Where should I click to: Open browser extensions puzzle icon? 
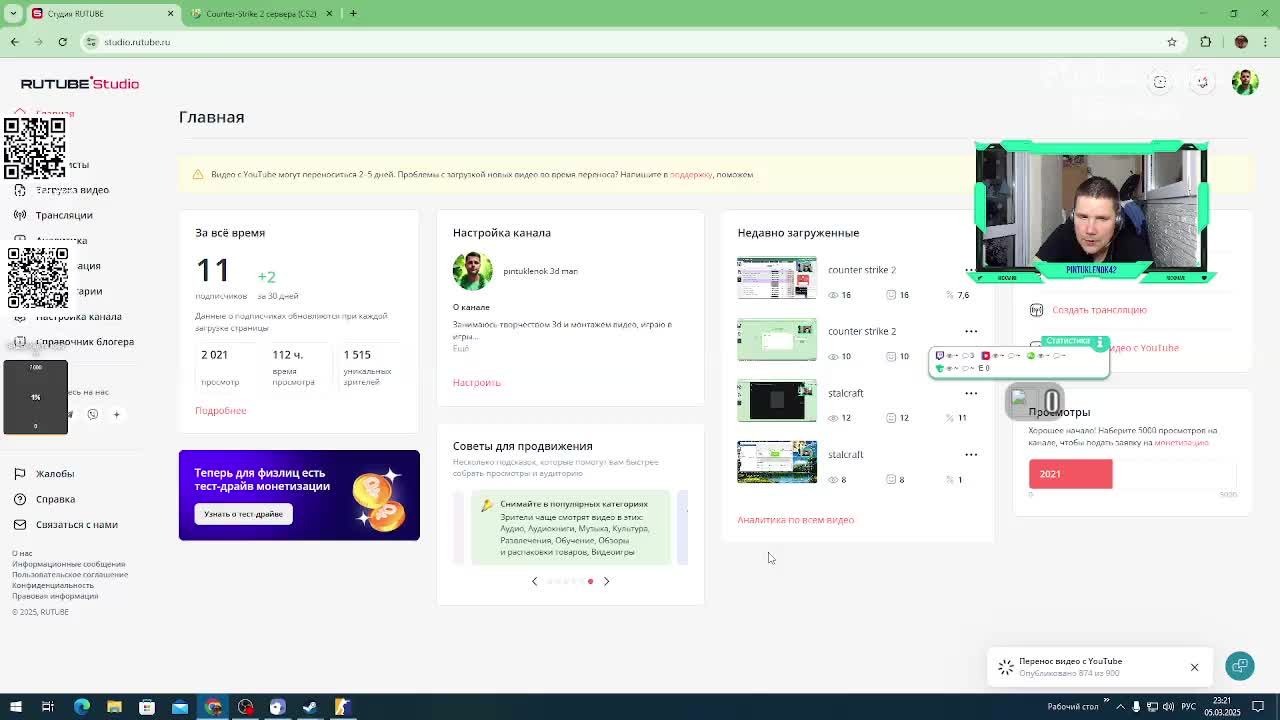1206,42
